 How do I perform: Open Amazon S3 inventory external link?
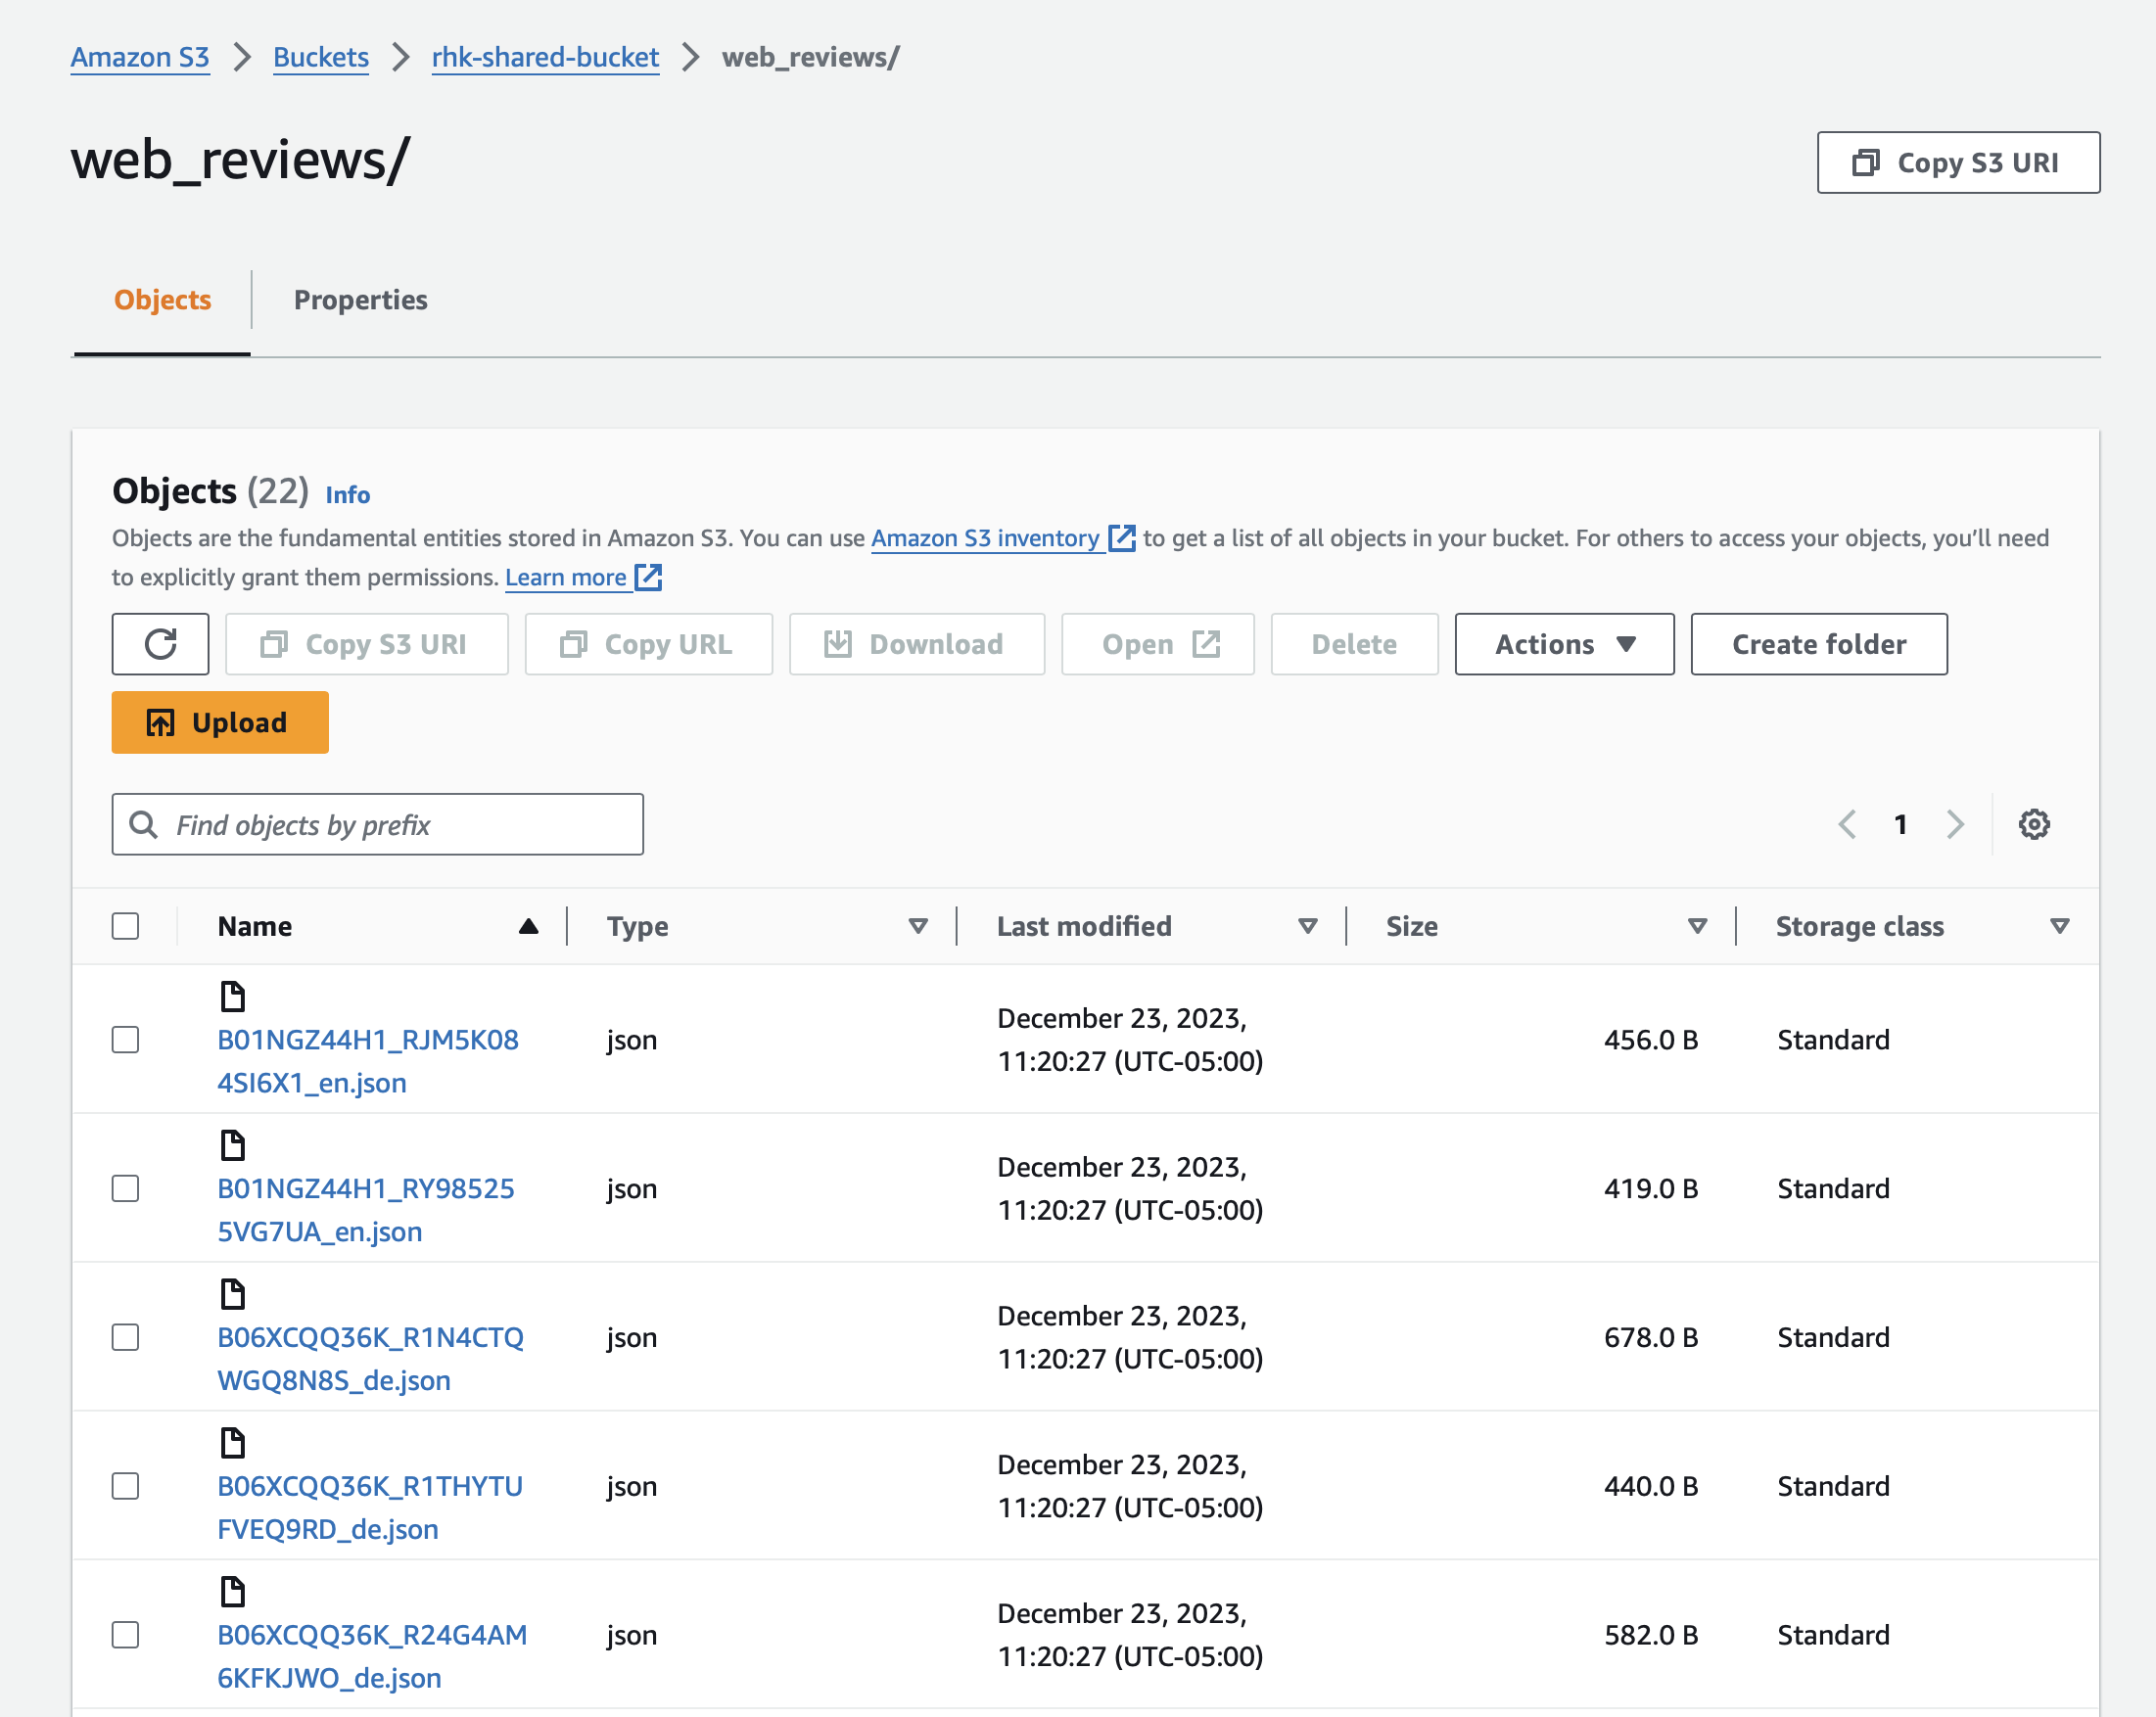tap(985, 538)
